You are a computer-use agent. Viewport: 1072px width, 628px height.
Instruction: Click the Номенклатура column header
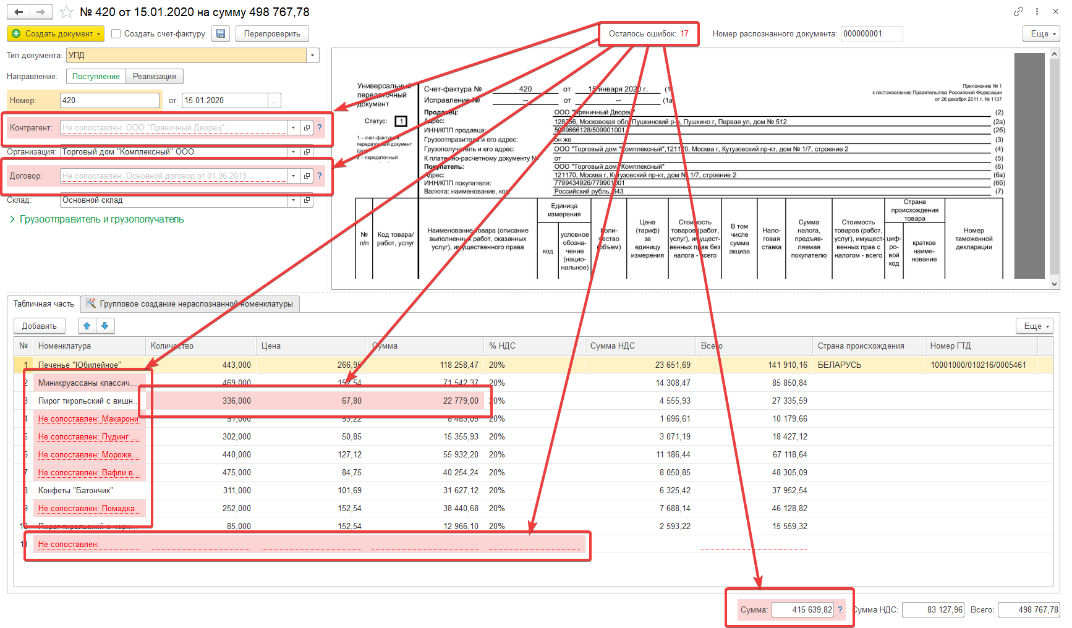pos(89,346)
